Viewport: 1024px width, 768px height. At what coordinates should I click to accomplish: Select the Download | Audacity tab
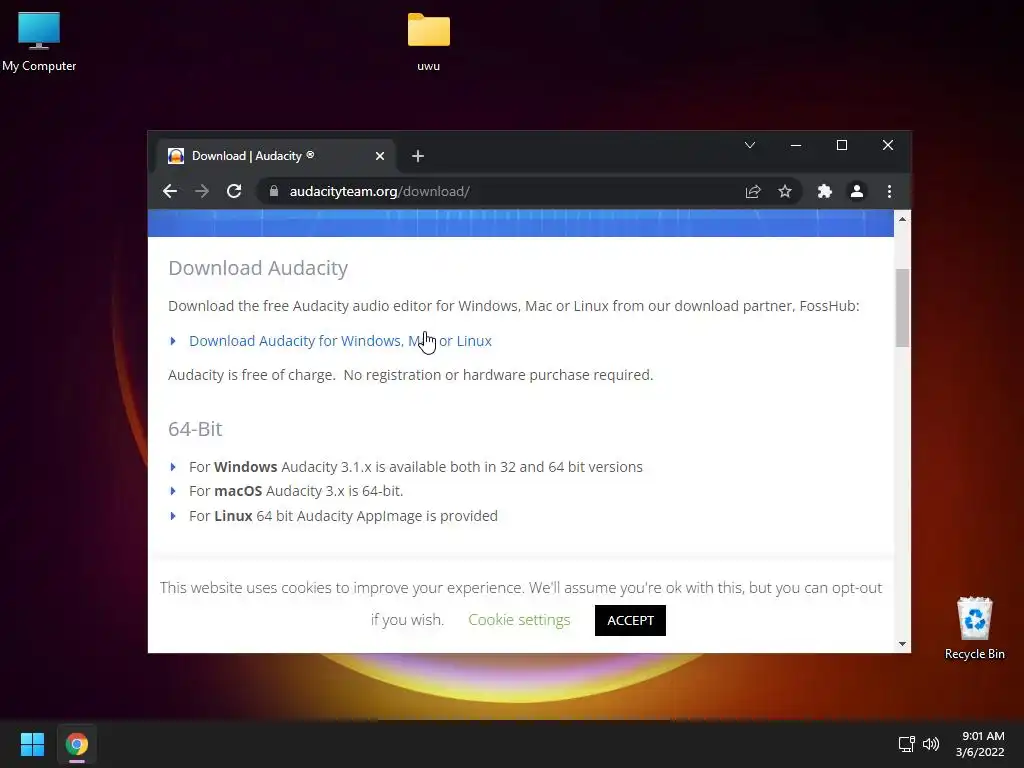point(276,156)
